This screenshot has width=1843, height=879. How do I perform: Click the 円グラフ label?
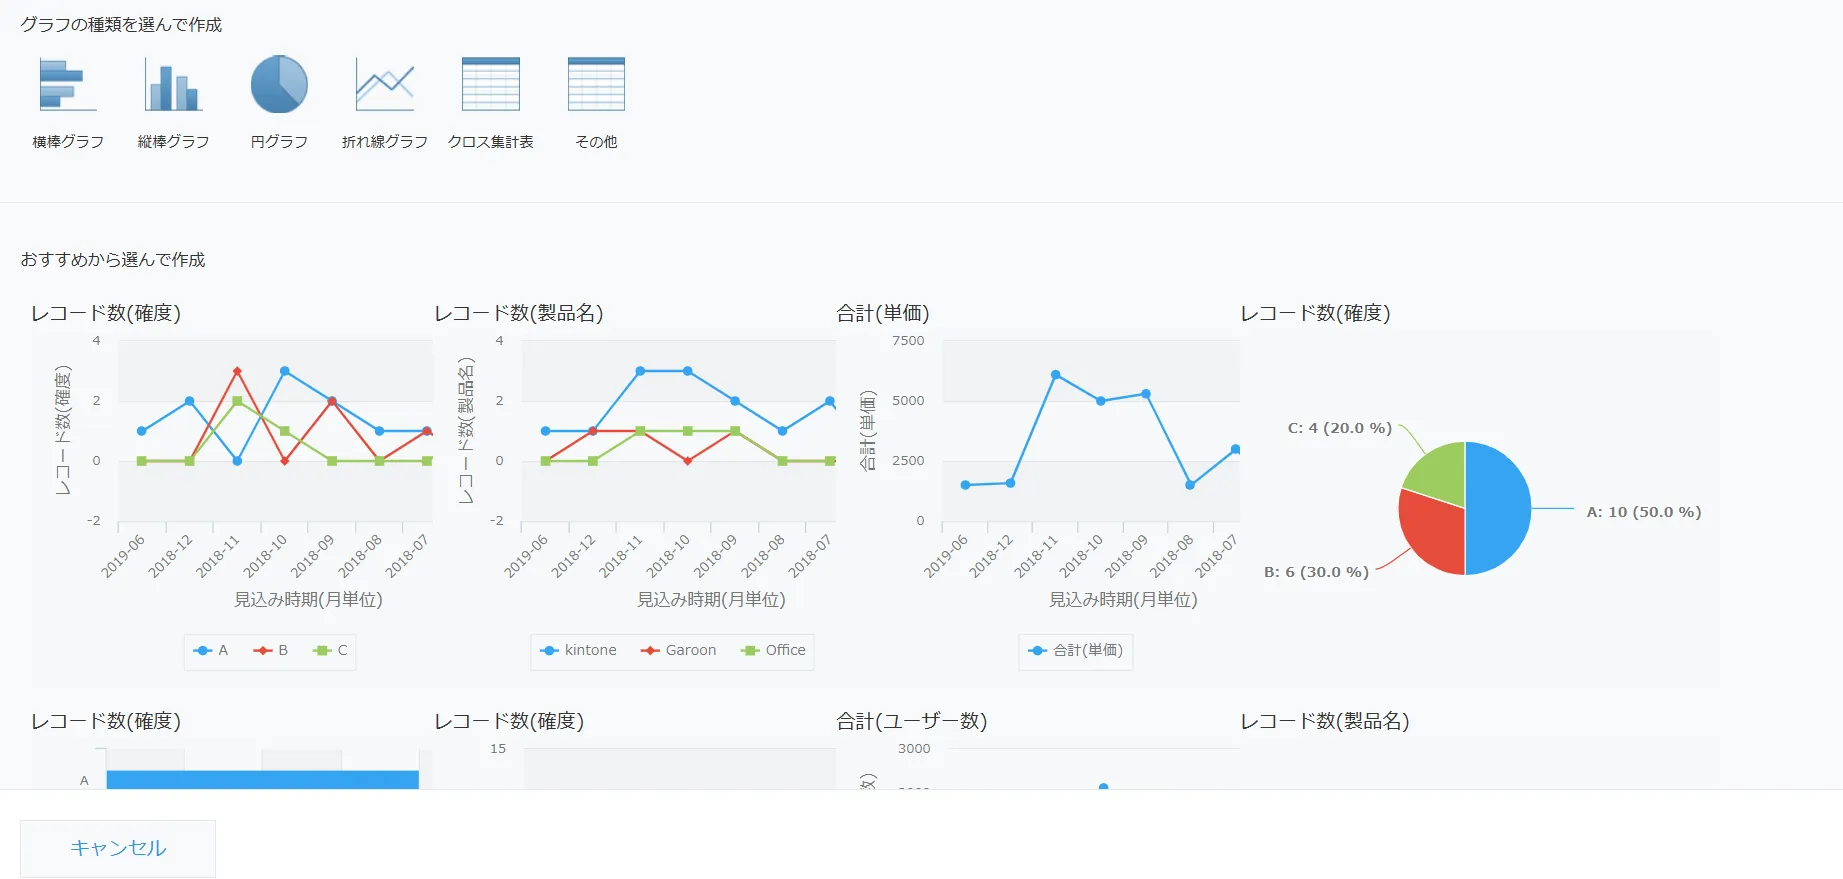[x=279, y=142]
